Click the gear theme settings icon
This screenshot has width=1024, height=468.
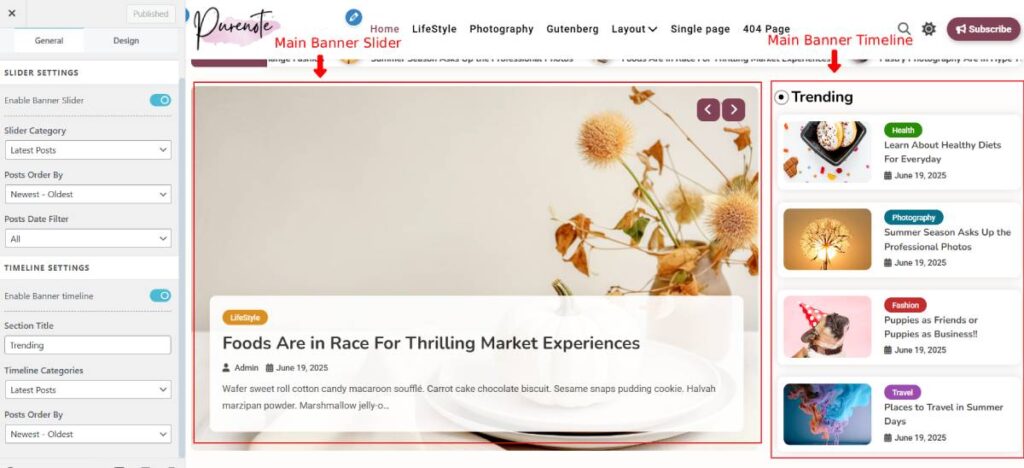pos(929,29)
